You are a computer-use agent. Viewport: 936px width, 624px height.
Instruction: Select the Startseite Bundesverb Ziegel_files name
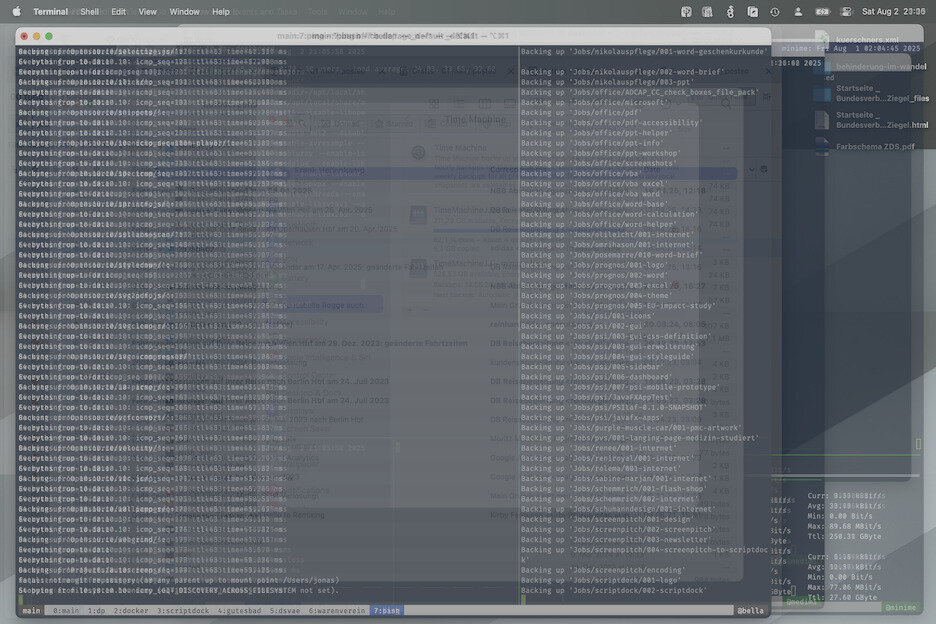(882, 93)
